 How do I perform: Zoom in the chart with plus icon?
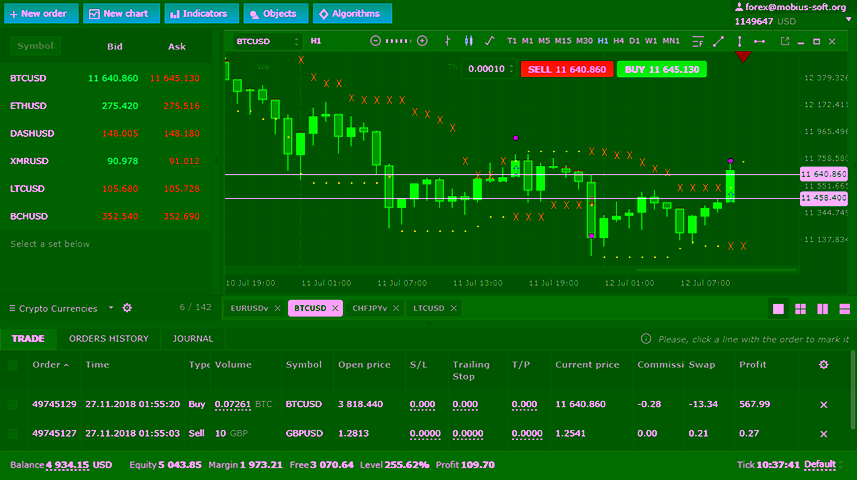(x=422, y=41)
